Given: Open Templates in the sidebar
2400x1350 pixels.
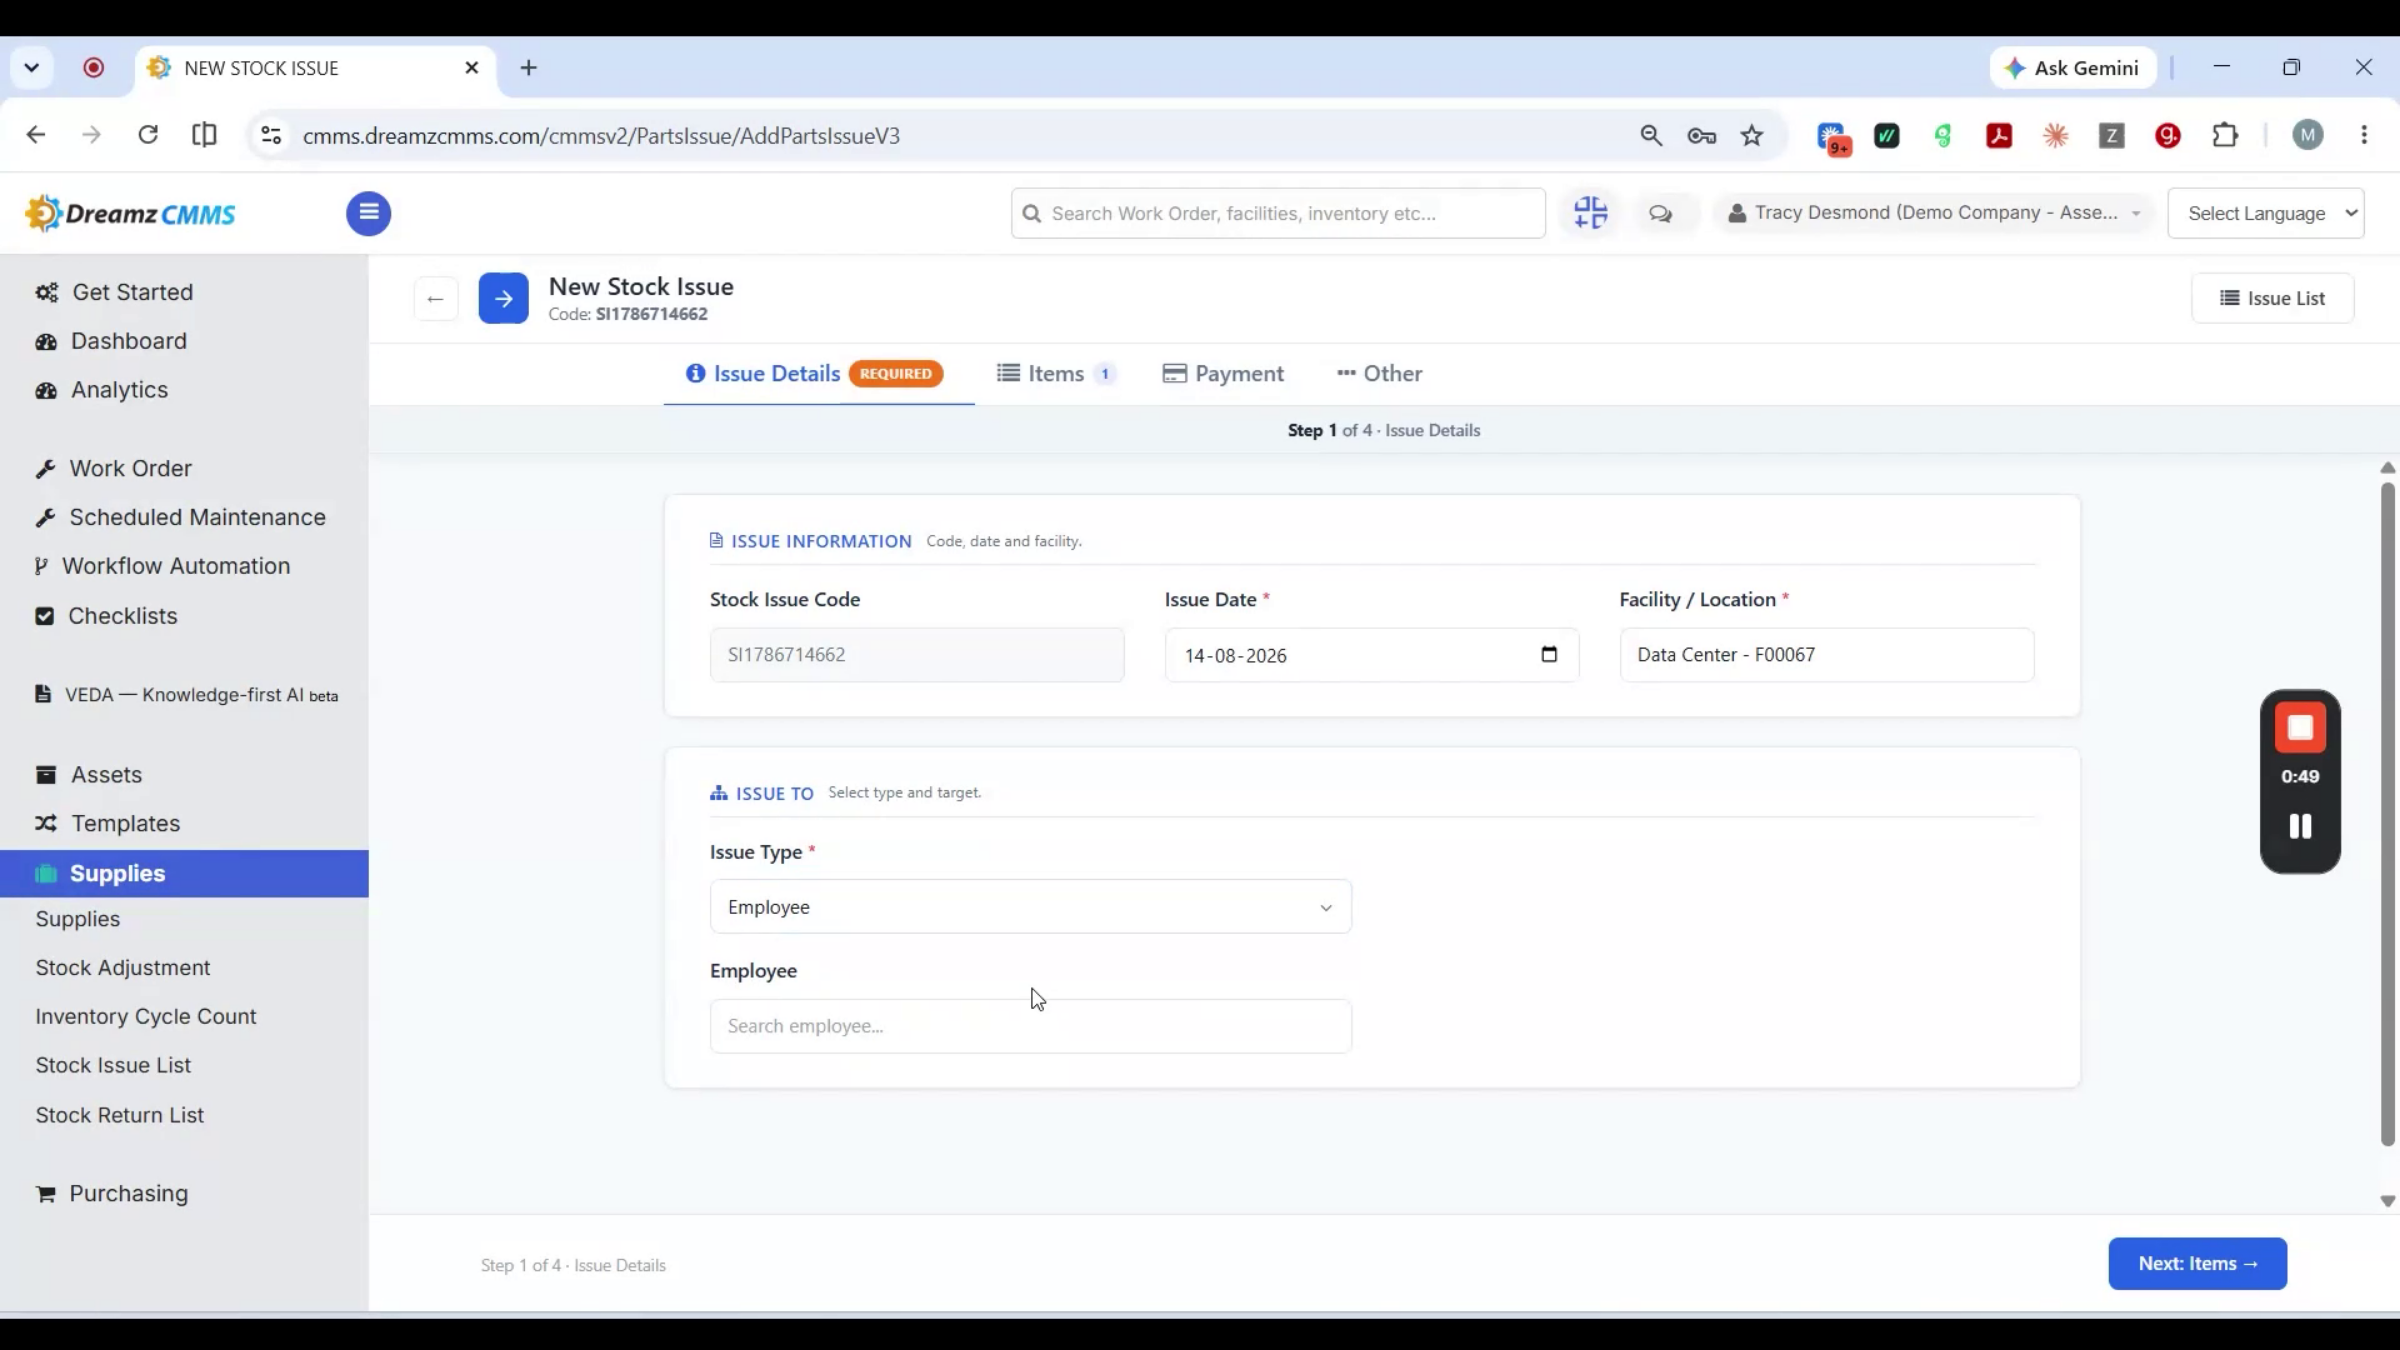Looking at the screenshot, I should (107, 824).
